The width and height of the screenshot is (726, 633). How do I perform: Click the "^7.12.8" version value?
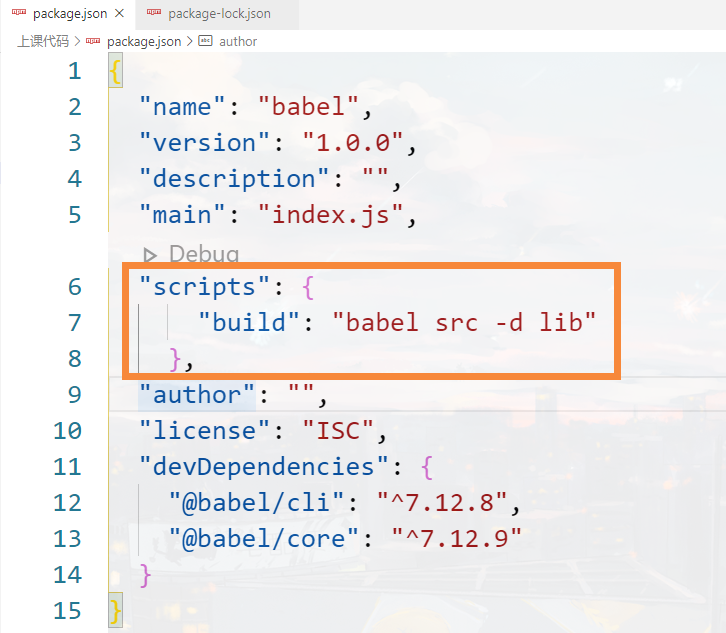pyautogui.click(x=442, y=503)
